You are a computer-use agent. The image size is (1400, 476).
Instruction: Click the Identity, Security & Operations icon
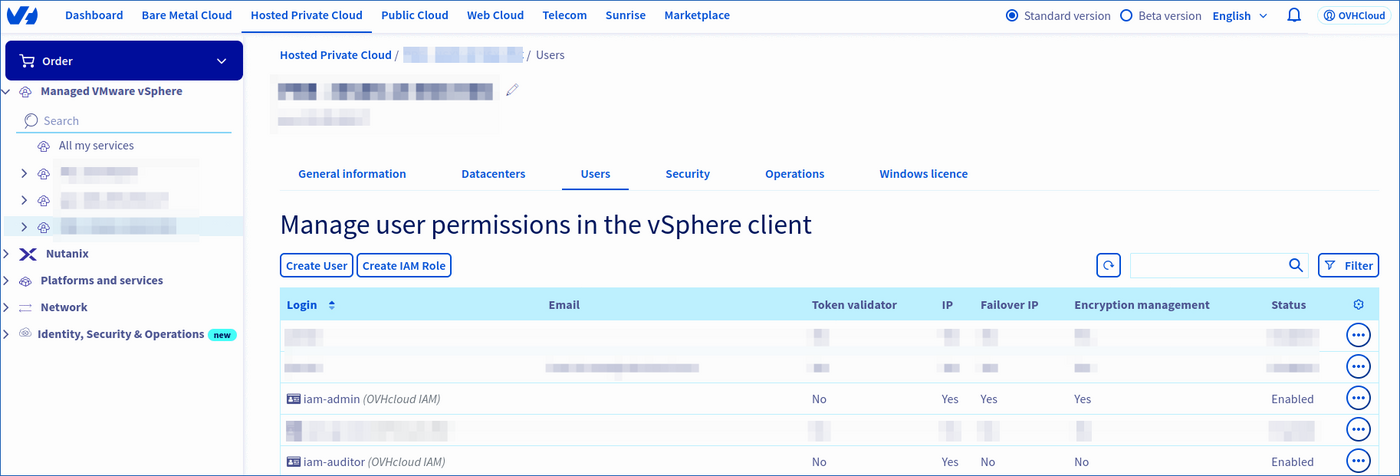coord(25,334)
